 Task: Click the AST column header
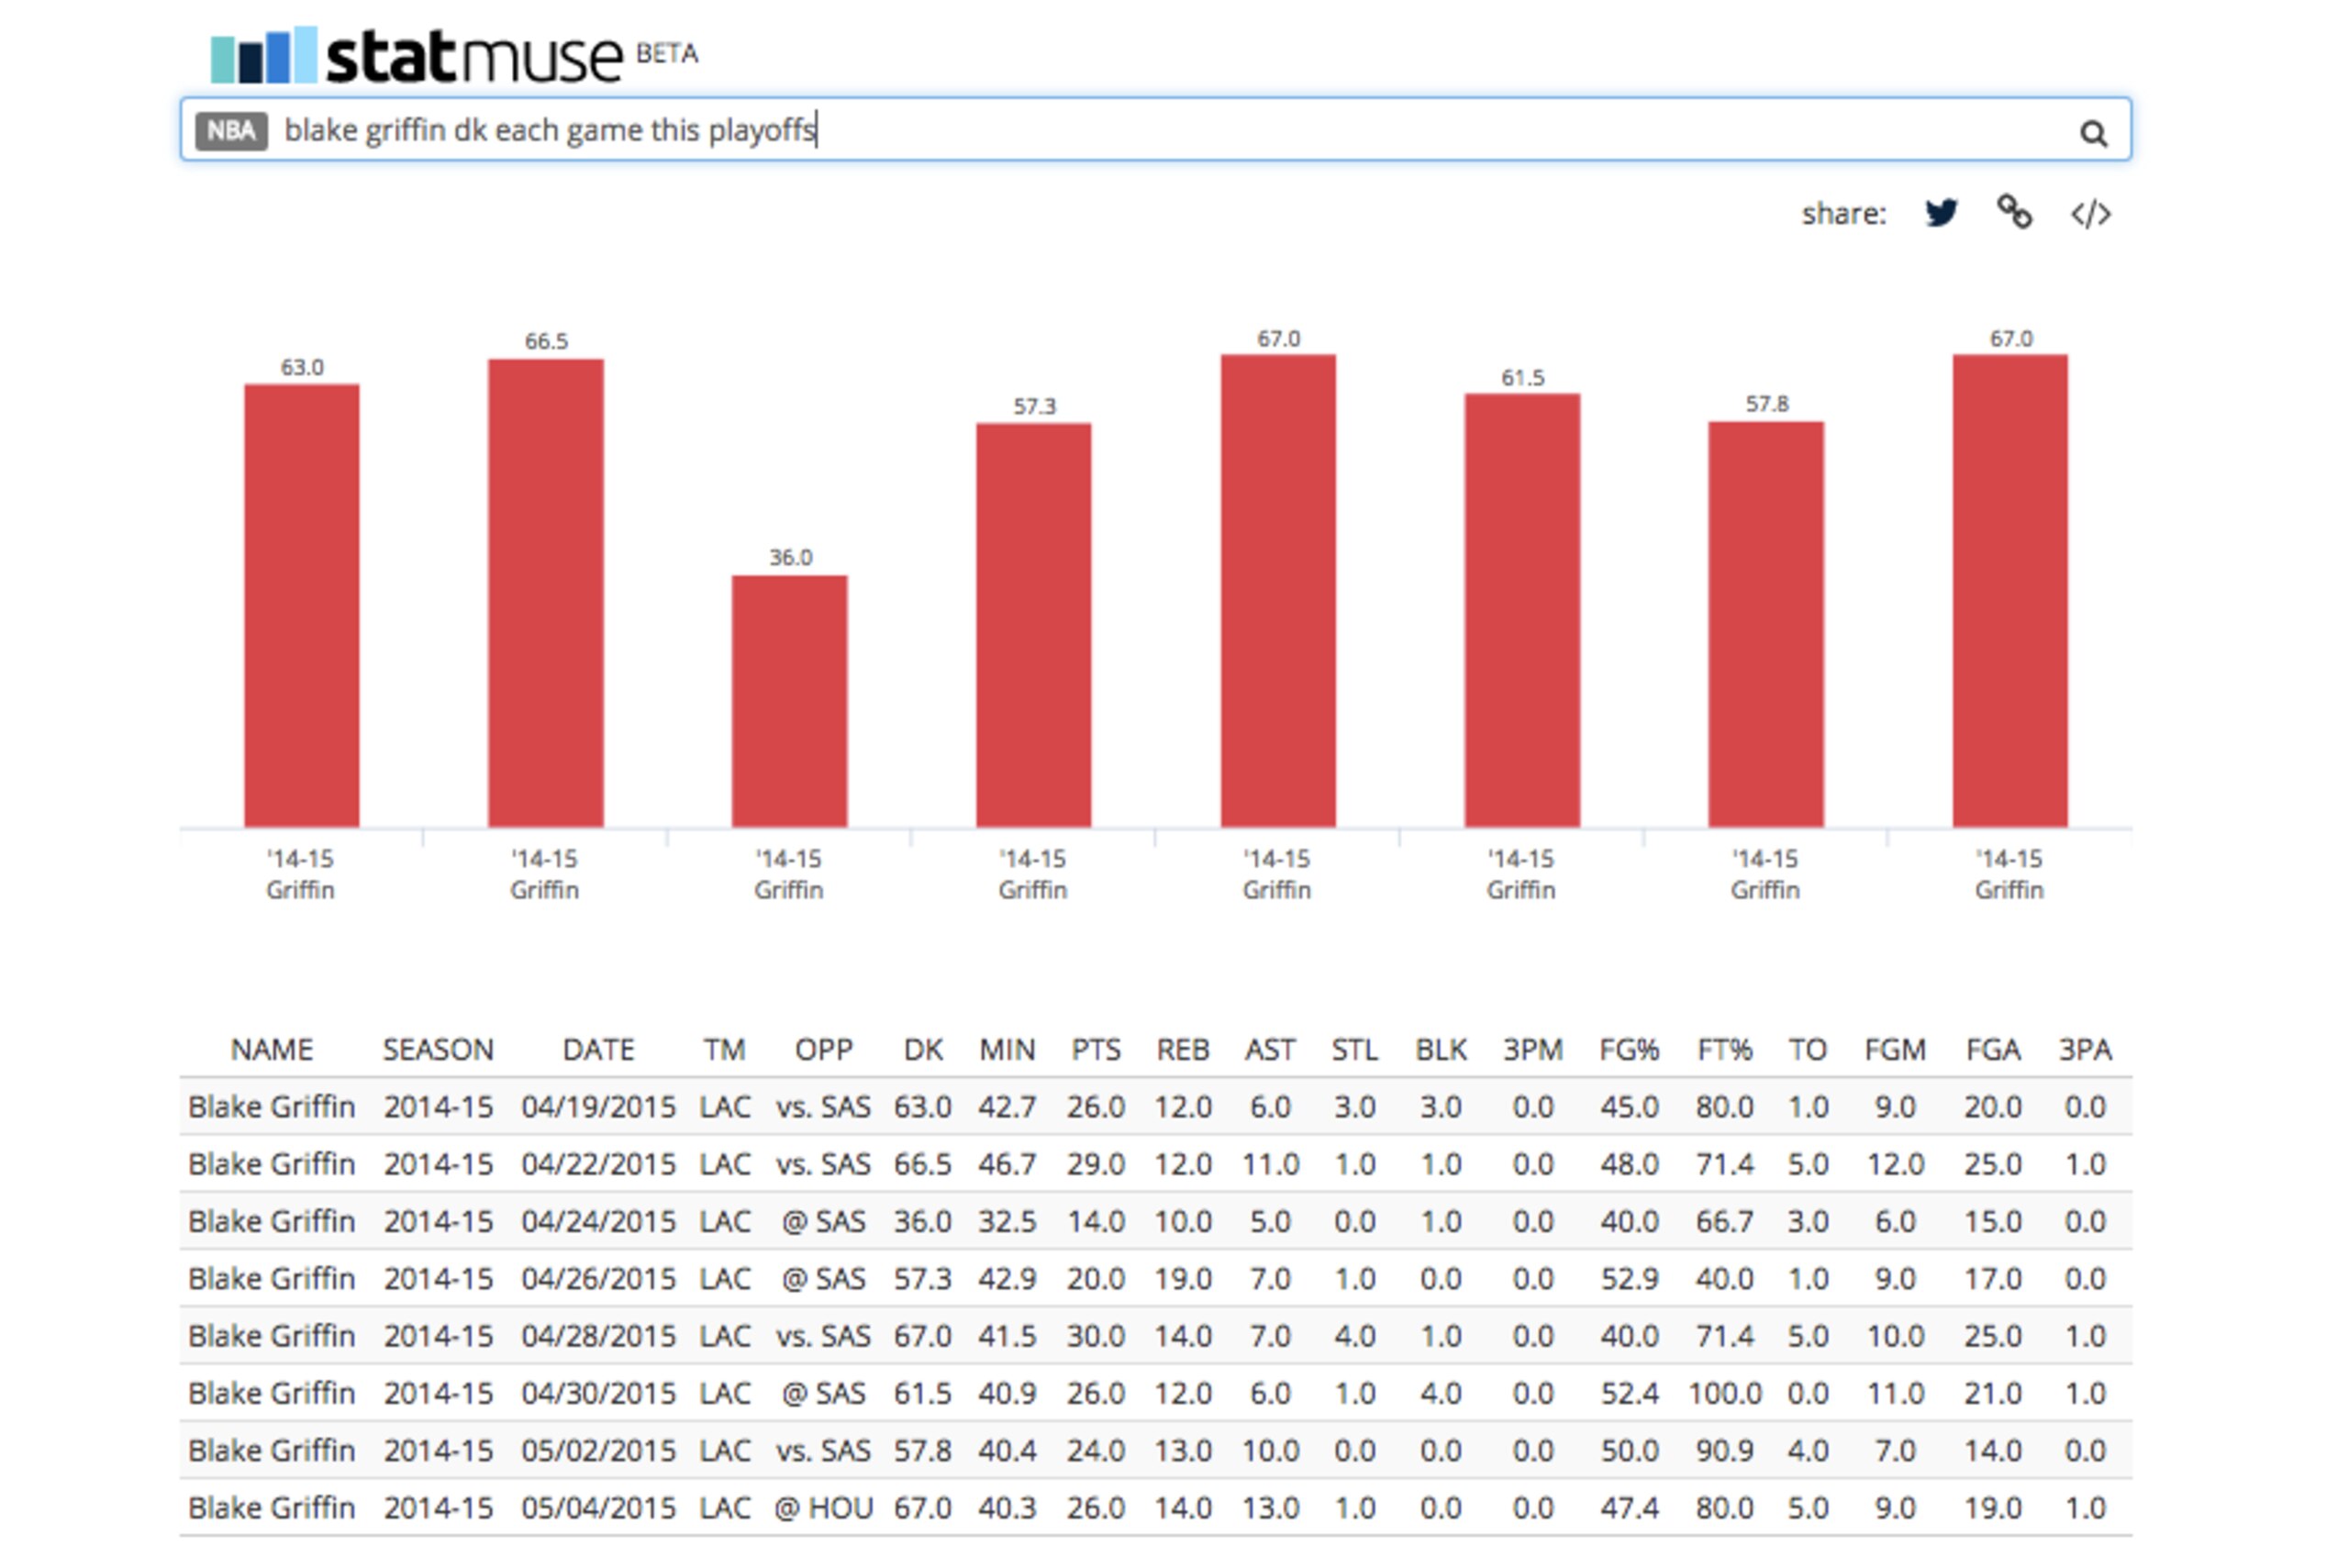(1270, 1049)
